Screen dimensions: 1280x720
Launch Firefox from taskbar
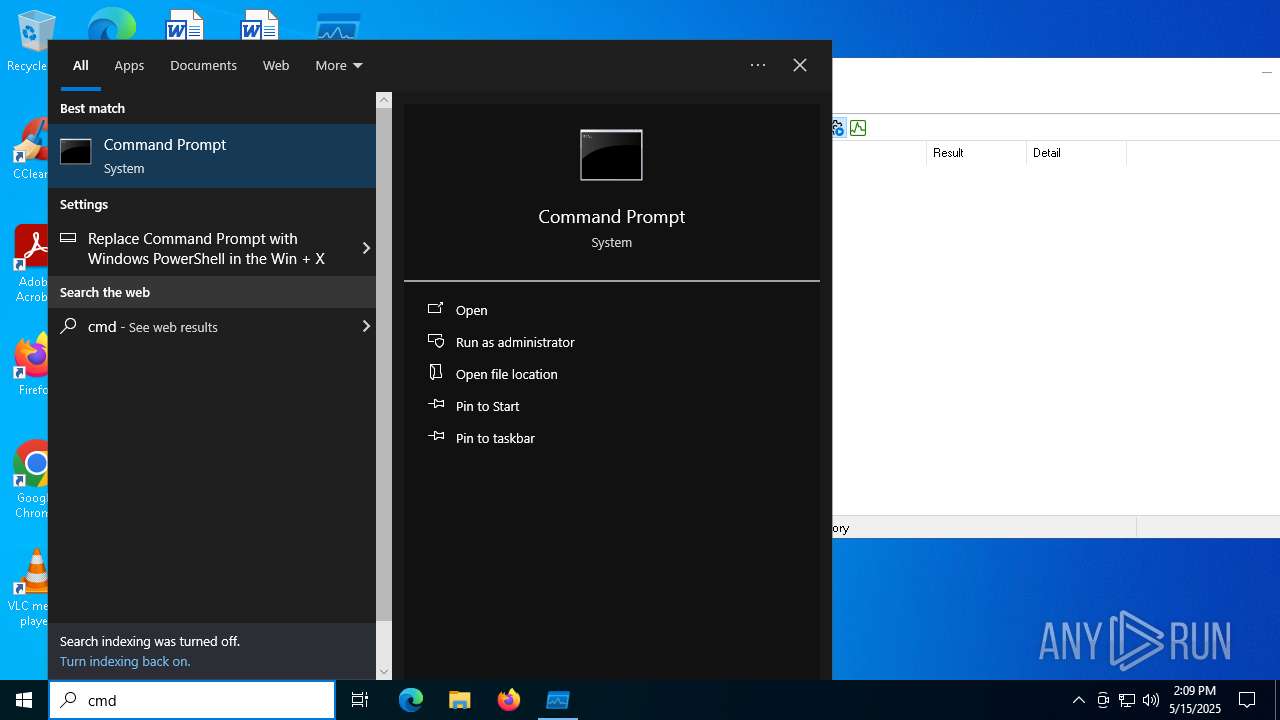pos(509,700)
